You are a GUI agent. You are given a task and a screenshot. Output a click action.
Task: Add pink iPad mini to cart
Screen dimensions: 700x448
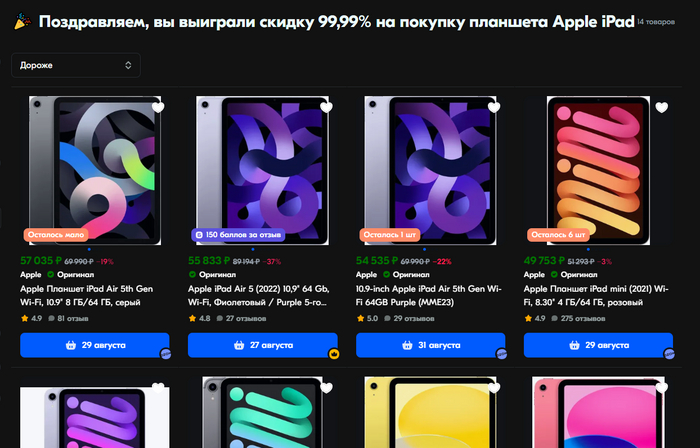pos(598,345)
